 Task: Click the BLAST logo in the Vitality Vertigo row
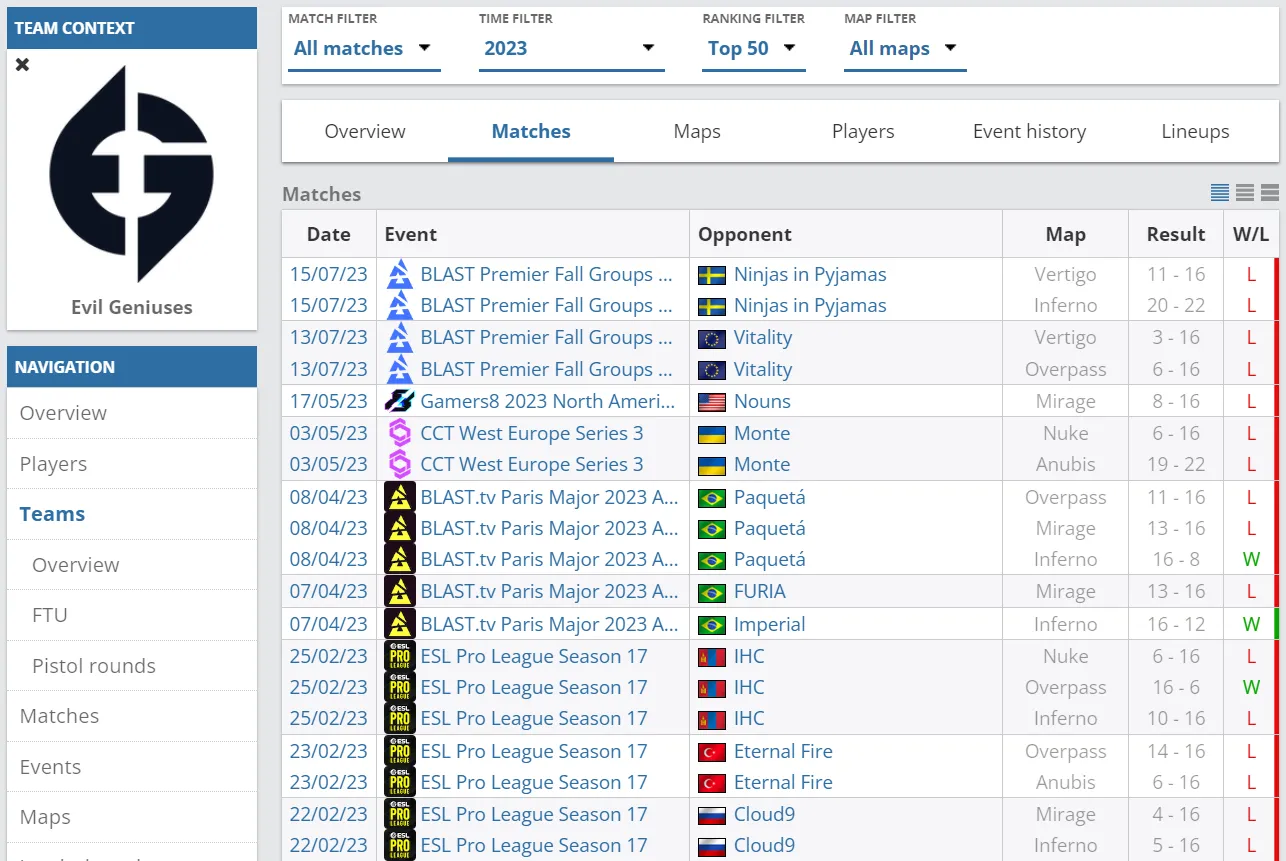tap(400, 338)
